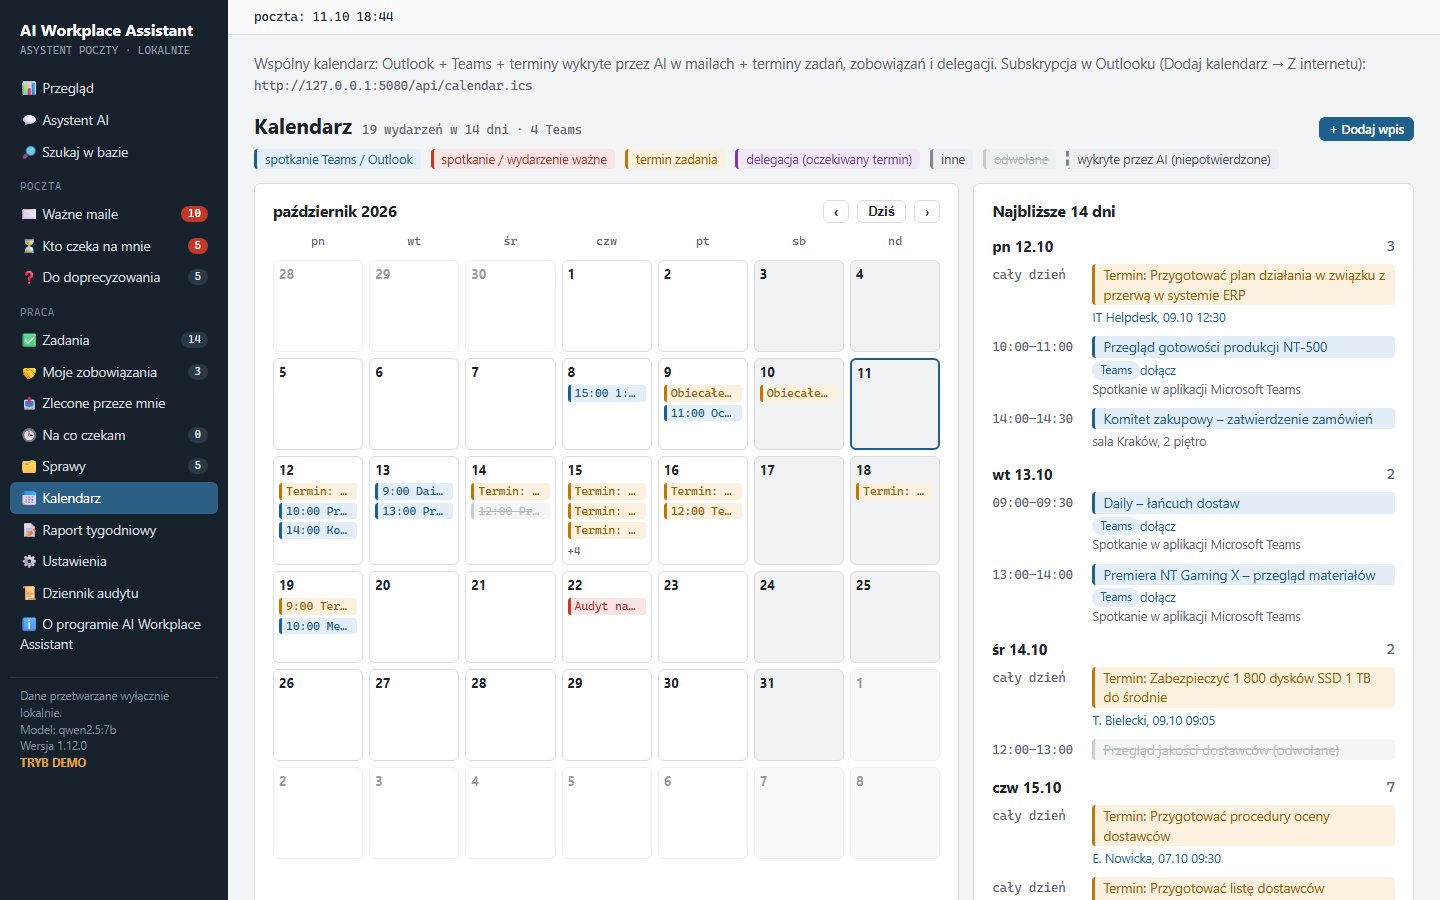Open Raport tygodniowy page label
Image resolution: width=1440 pixels, height=900 pixels.
click(99, 530)
